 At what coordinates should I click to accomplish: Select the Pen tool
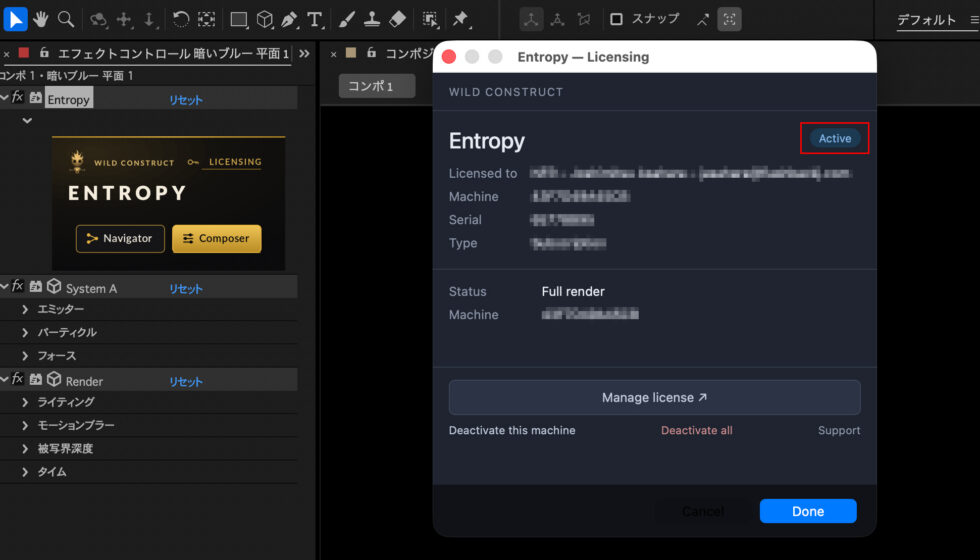289,19
